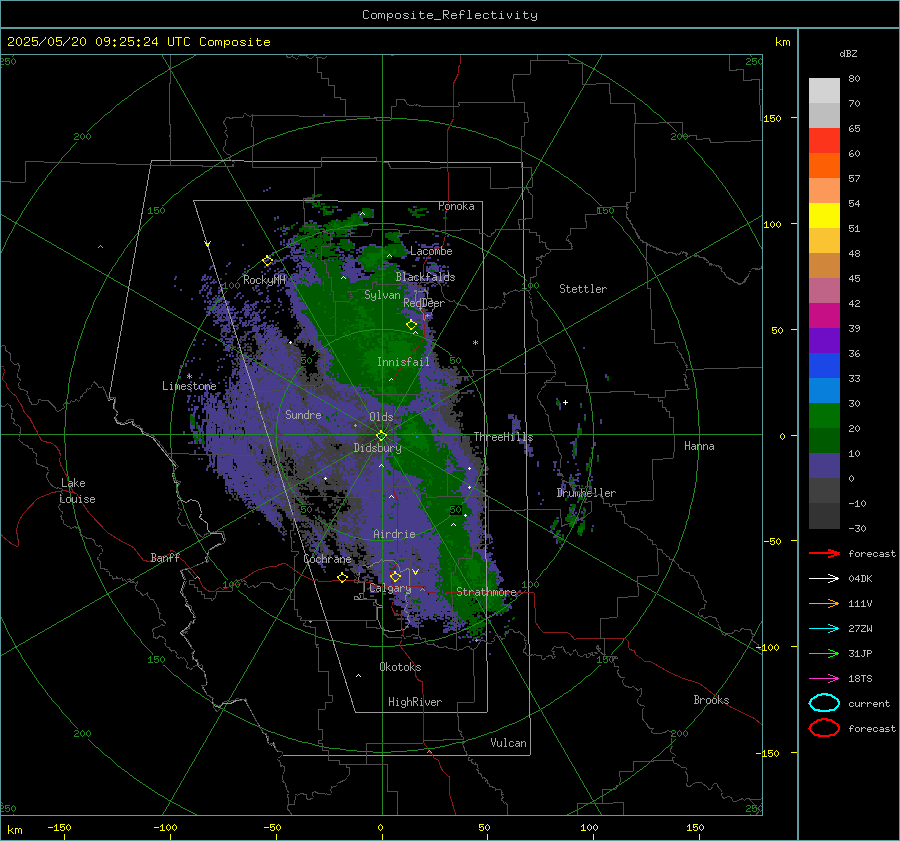900x841 pixels.
Task: Select the purple 36-39 dBZ swatch
Action: (x=824, y=341)
